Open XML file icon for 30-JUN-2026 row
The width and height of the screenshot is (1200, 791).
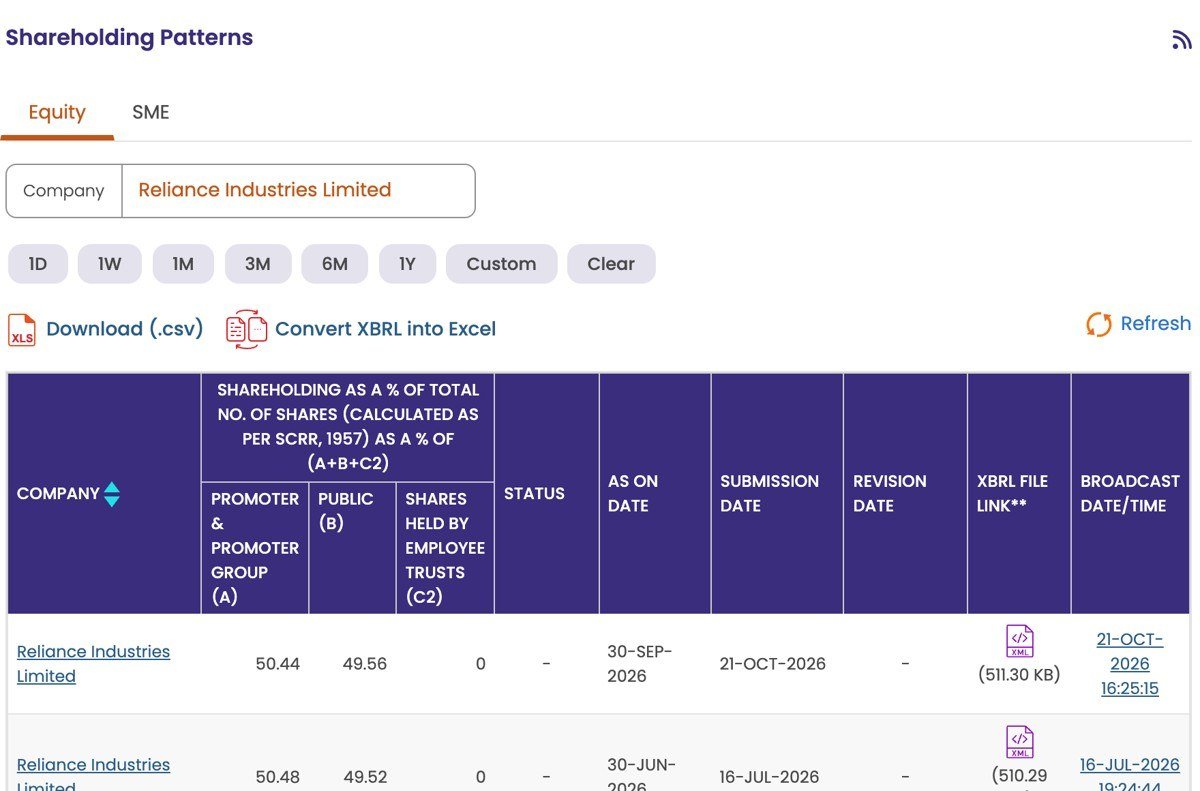click(x=1020, y=742)
